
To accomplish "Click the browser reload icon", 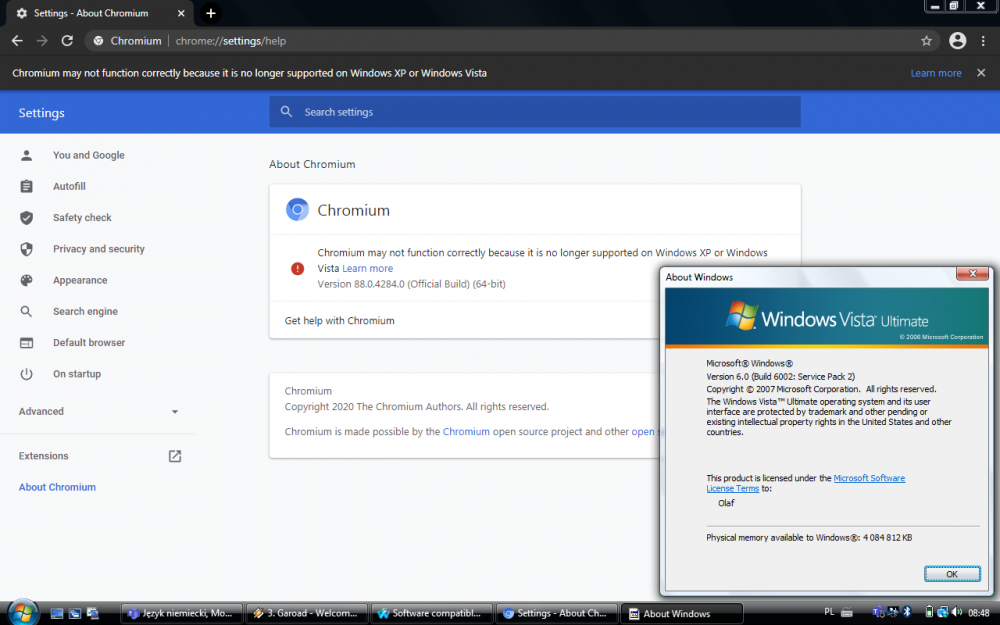I will pyautogui.click(x=67, y=41).
